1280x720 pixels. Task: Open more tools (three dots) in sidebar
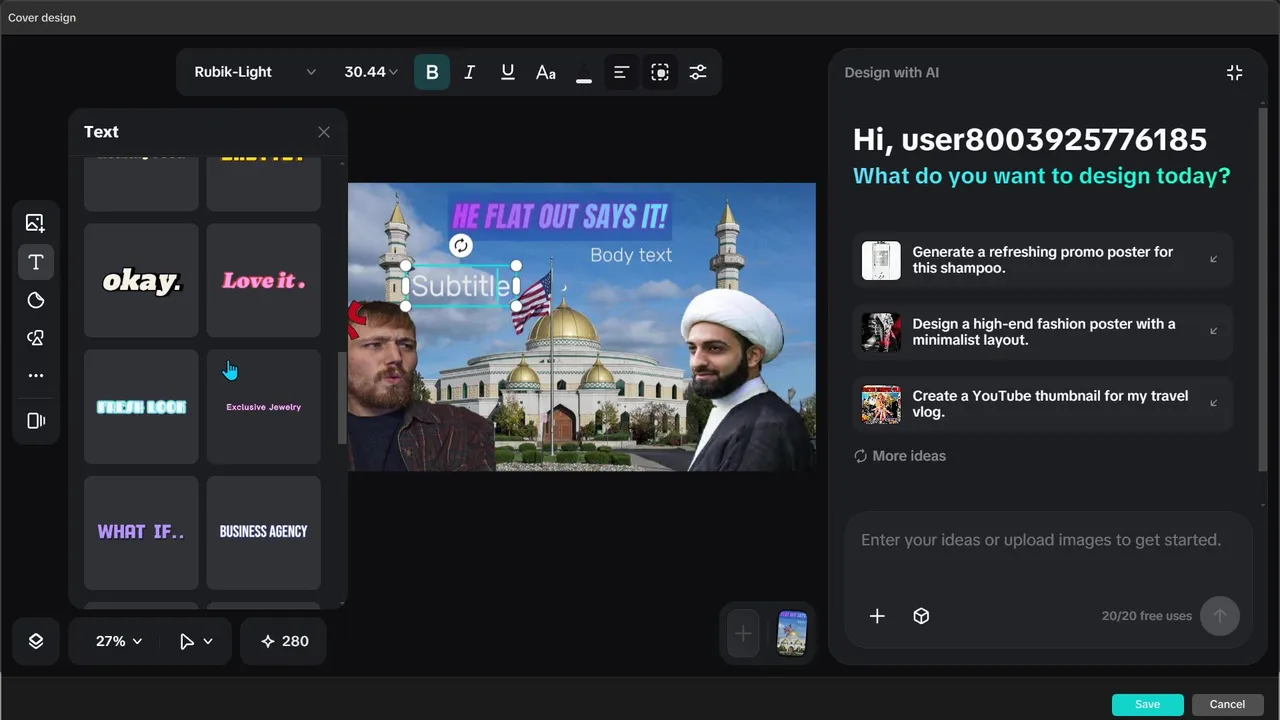coord(36,376)
